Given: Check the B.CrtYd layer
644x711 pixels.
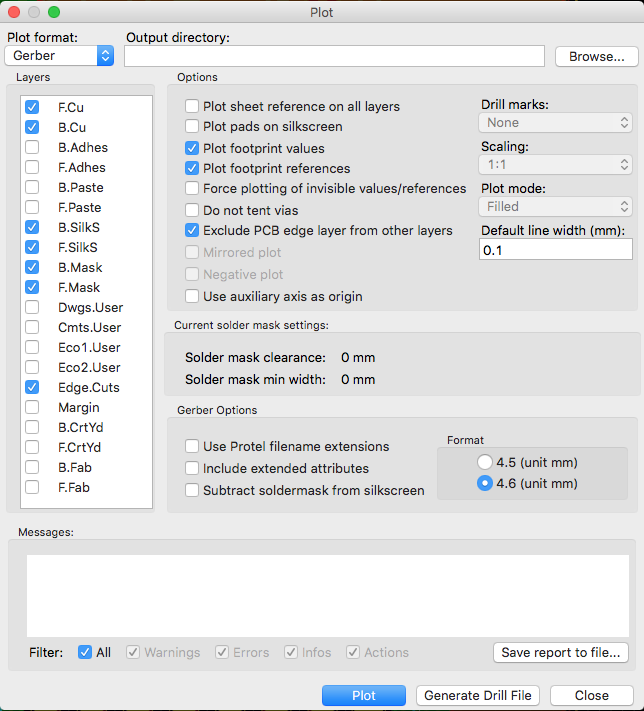Looking at the screenshot, I should point(32,427).
